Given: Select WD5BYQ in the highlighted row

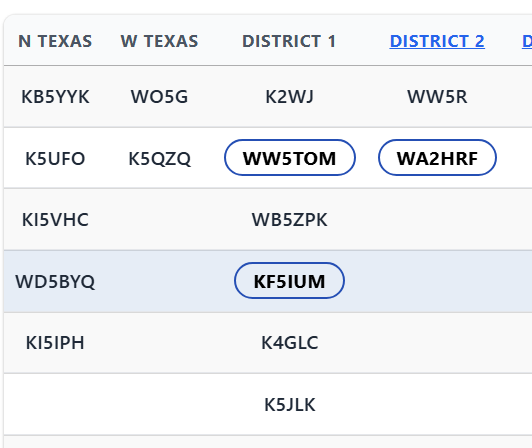Looking at the screenshot, I should pyautogui.click(x=55, y=281).
